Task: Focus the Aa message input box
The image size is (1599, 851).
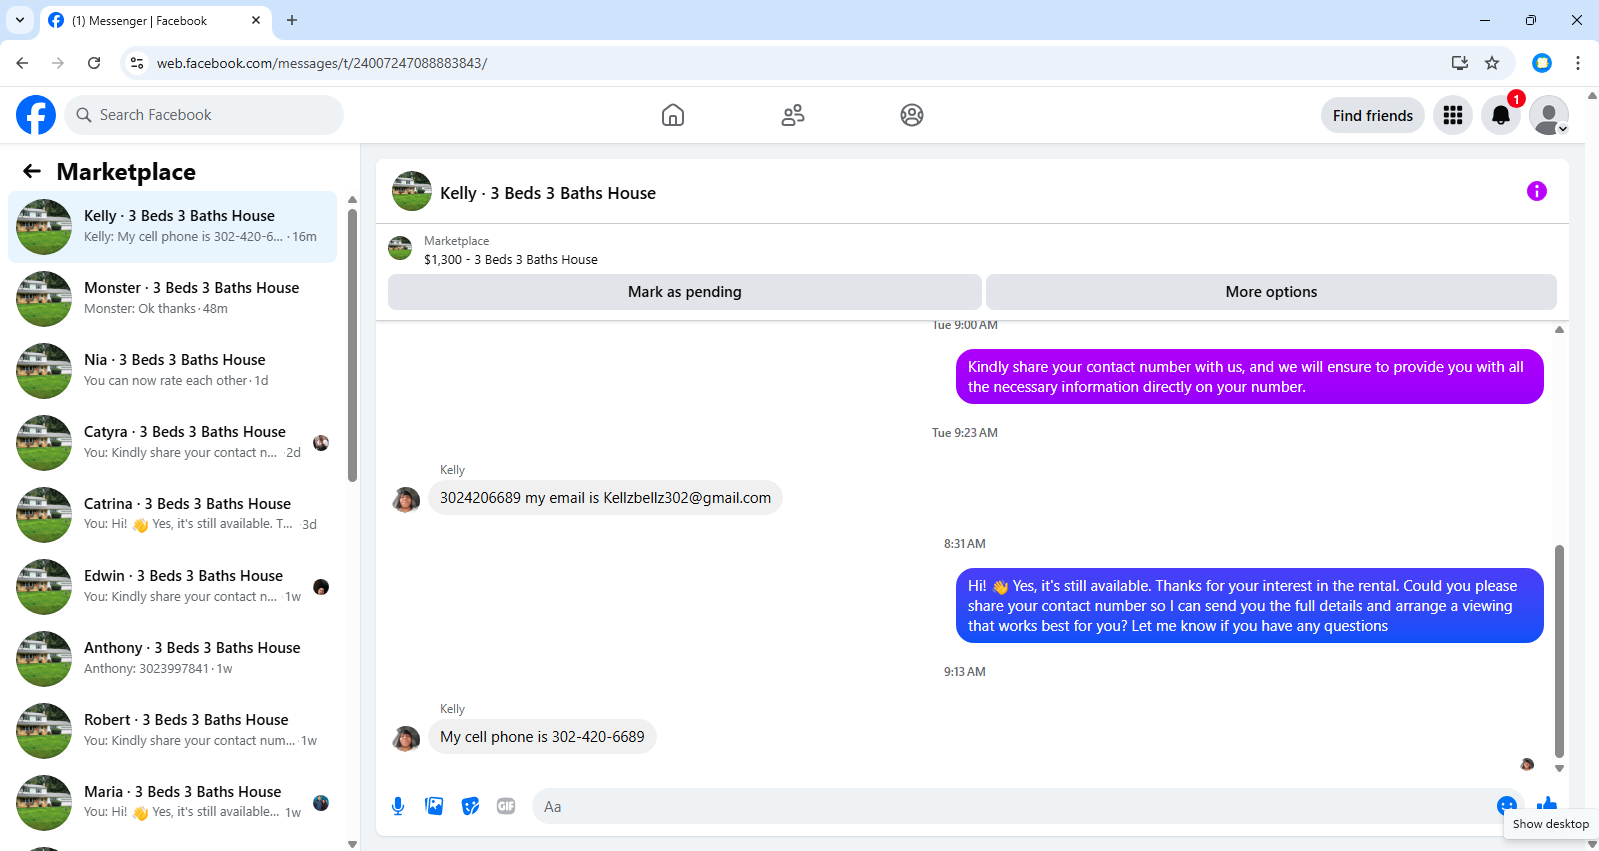Action: coord(1010,806)
